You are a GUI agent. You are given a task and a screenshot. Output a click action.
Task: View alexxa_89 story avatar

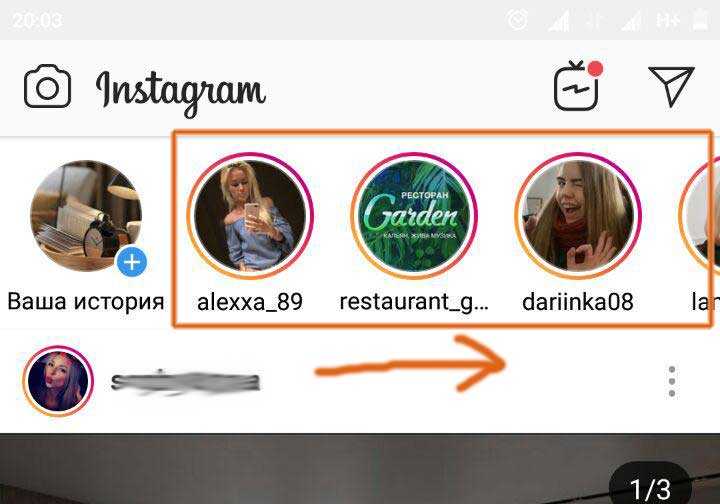[250, 216]
